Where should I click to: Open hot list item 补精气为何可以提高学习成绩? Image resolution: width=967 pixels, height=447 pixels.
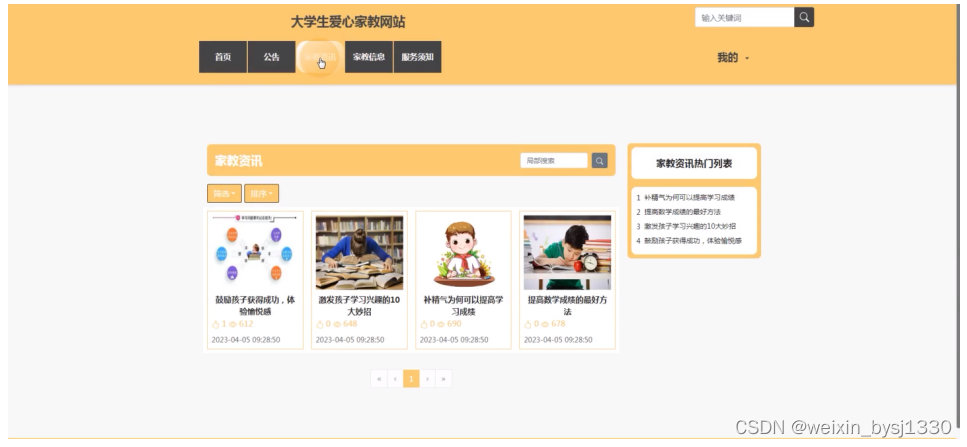(x=689, y=198)
